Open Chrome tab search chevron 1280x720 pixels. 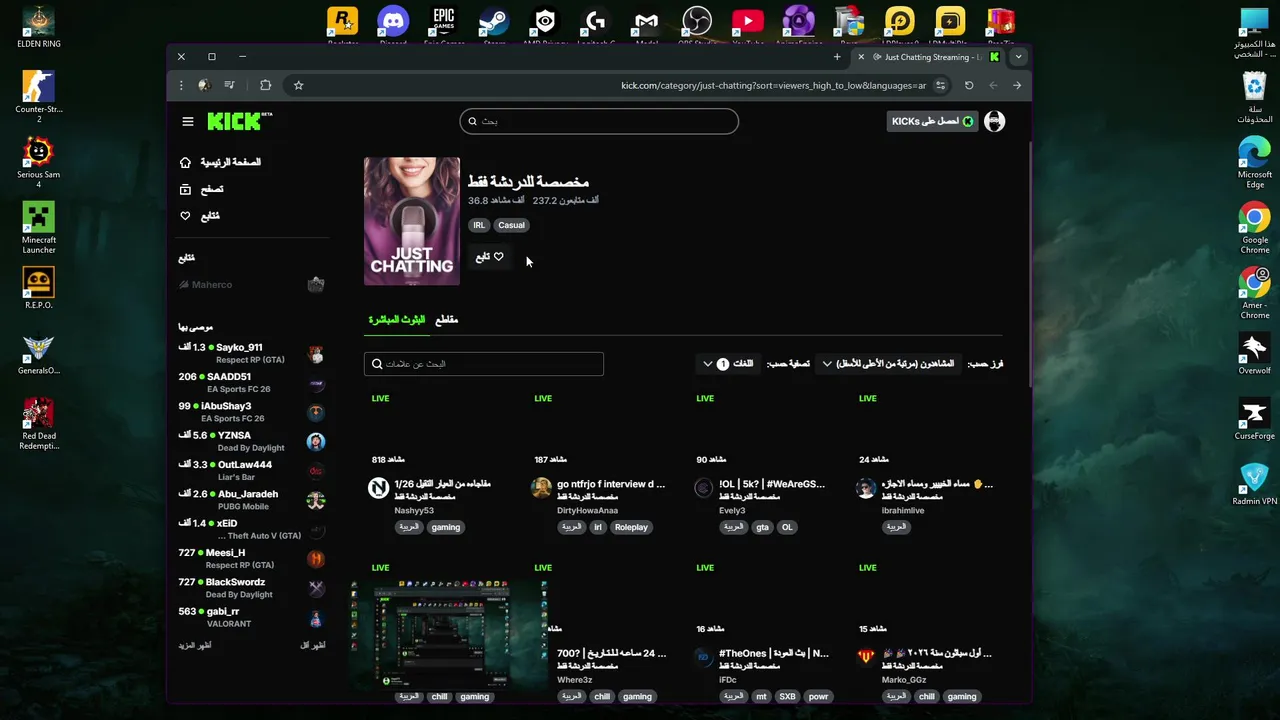pyautogui.click(x=1018, y=57)
